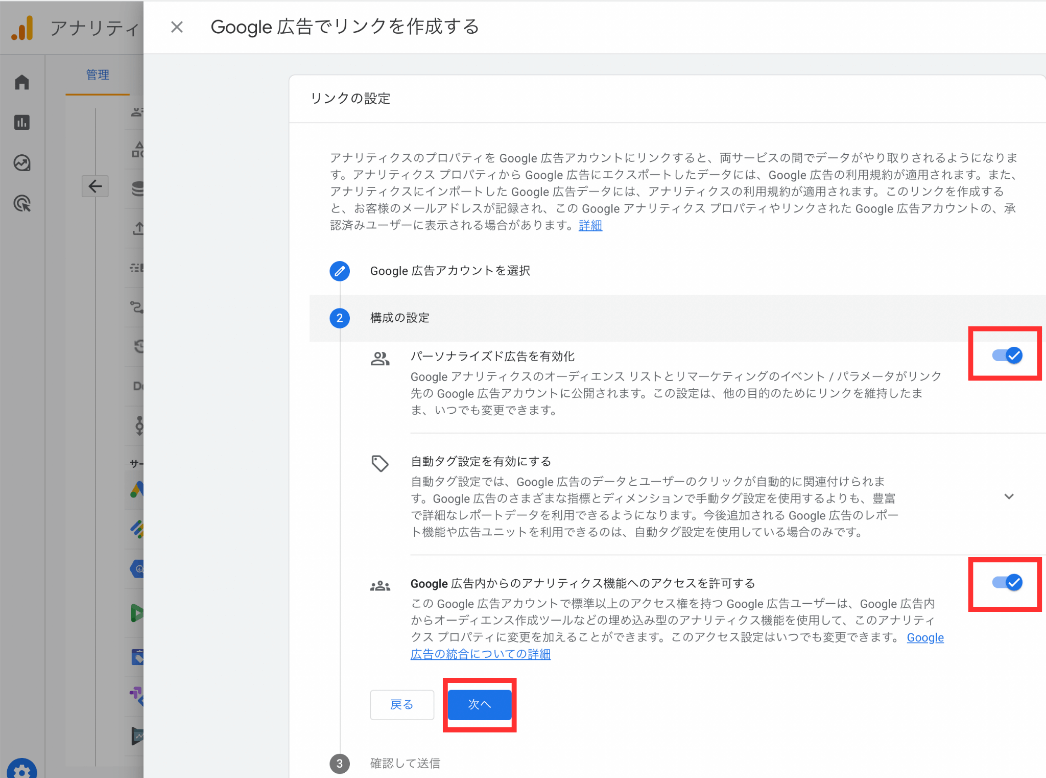Toggle the アナリティクス機能へのアクセスを許可する switch
The height and width of the screenshot is (778, 1046).
coord(1007,582)
